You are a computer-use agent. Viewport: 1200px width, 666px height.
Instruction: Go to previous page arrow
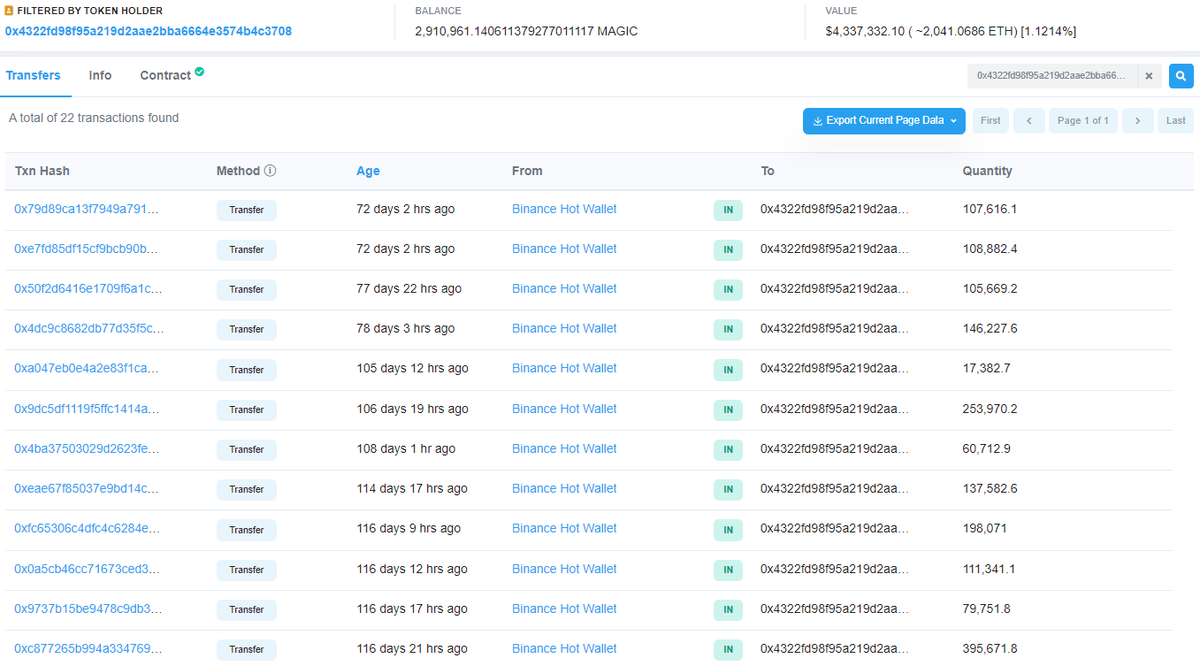point(1029,121)
